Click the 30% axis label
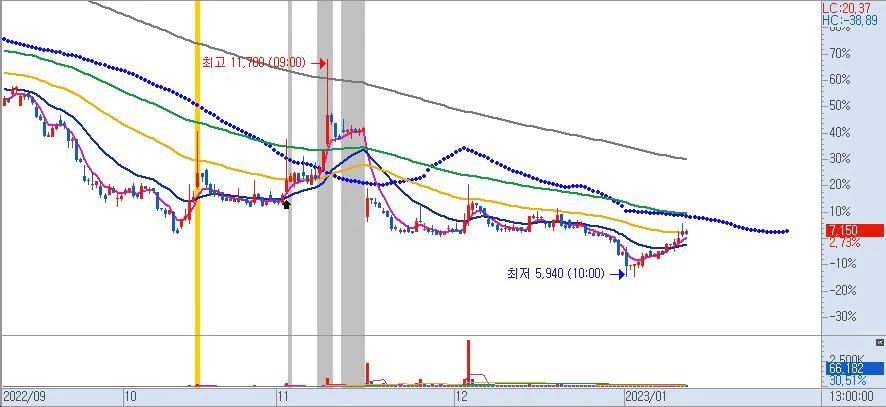 click(x=838, y=159)
